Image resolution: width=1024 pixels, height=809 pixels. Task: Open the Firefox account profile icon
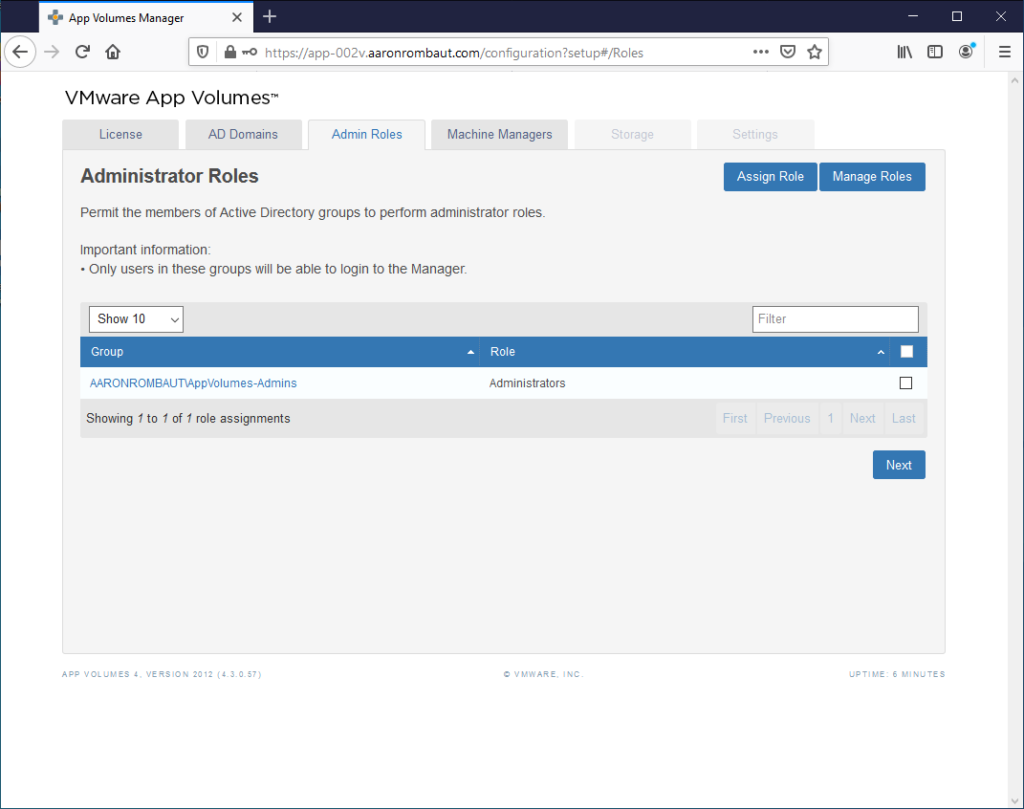coord(966,52)
